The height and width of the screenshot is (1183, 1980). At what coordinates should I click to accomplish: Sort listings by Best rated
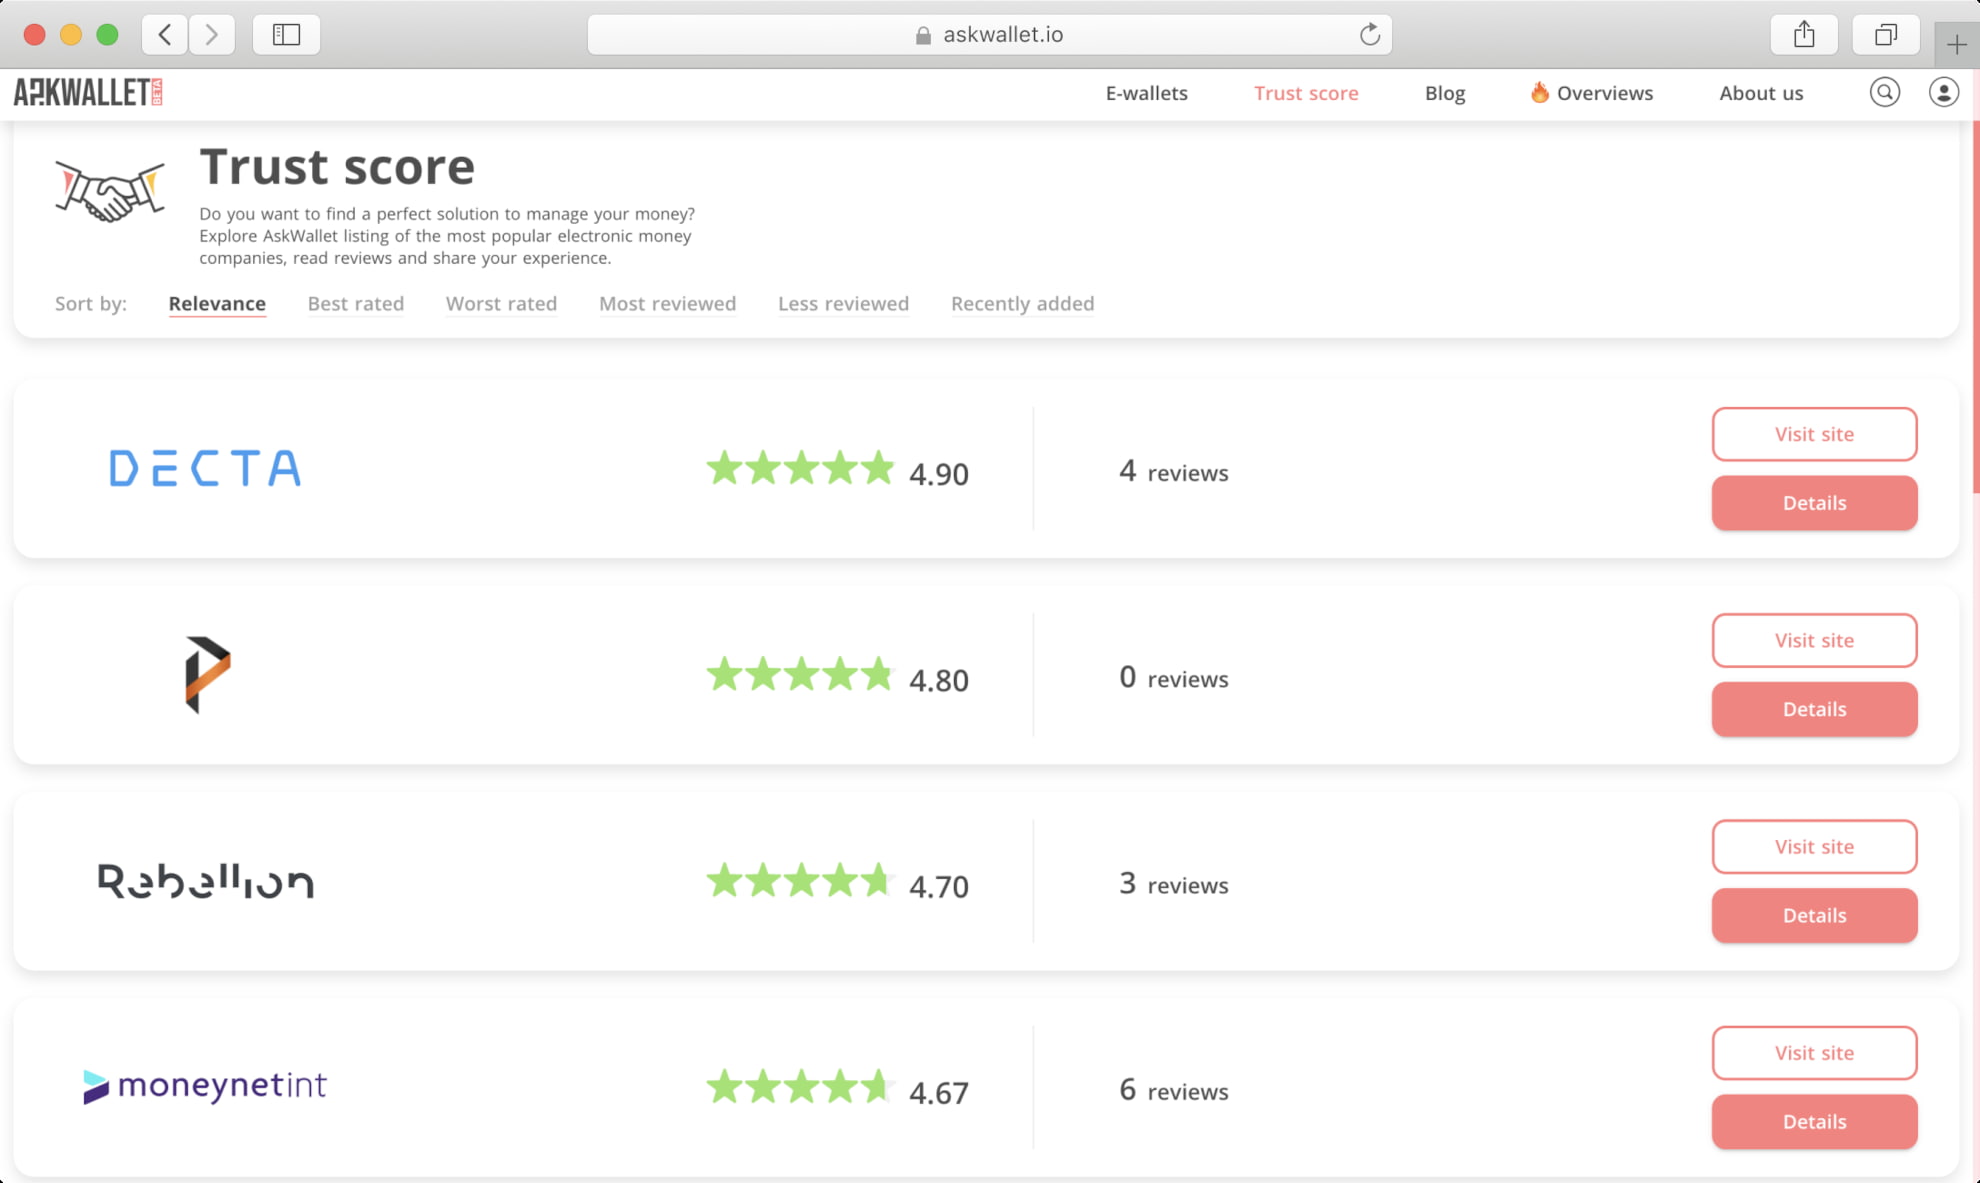(x=355, y=303)
